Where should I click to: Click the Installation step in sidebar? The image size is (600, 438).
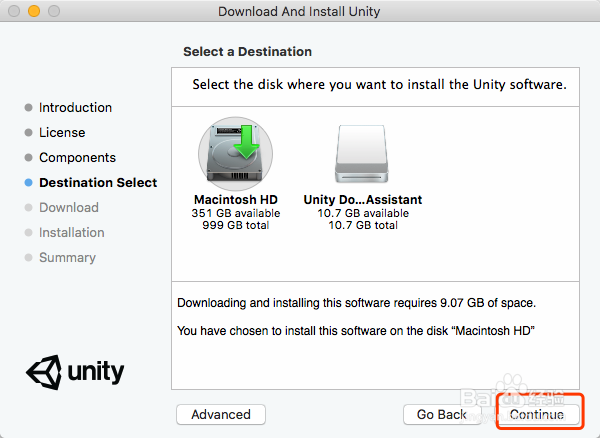(x=72, y=233)
